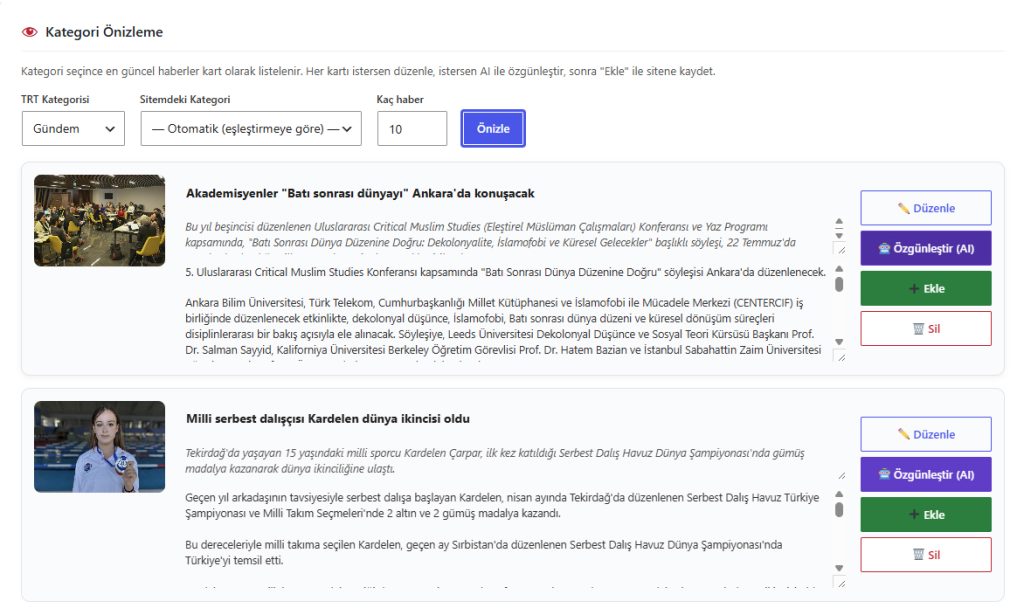This screenshot has width=1024, height=615.
Task: Click the "Sitemdeki Kategori" label
Action: (x=185, y=99)
